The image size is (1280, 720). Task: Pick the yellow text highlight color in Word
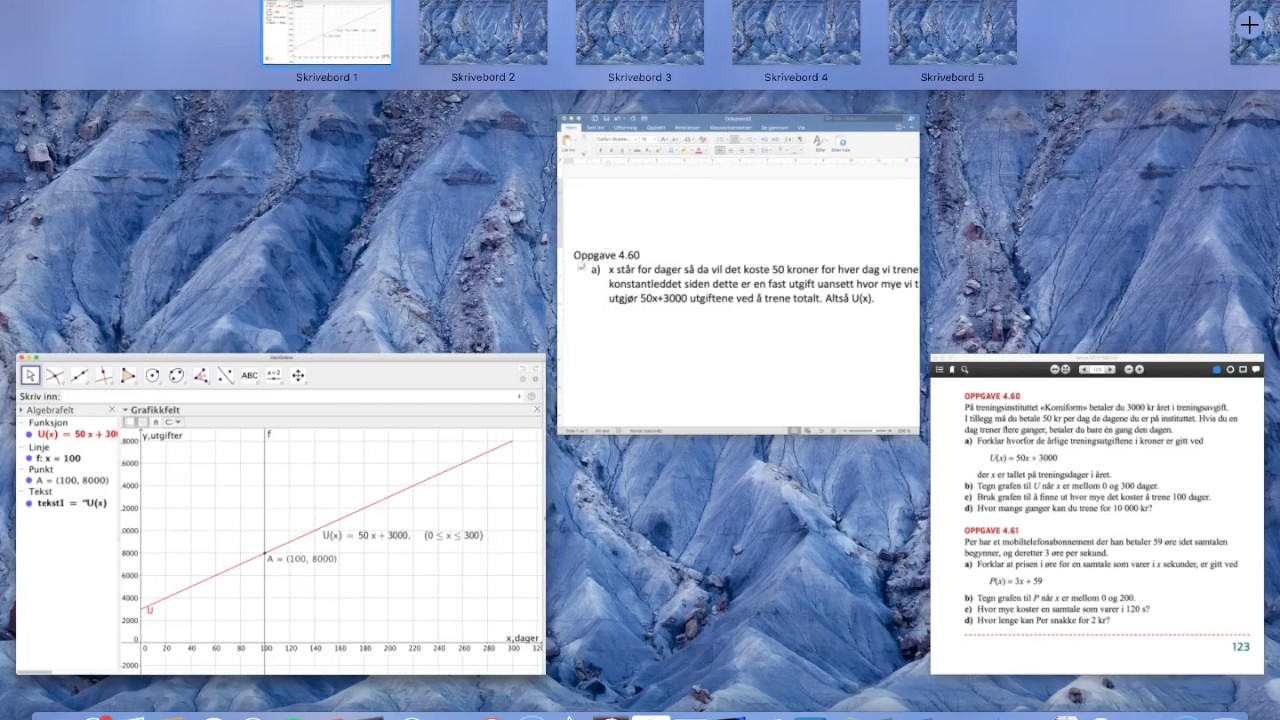(684, 151)
